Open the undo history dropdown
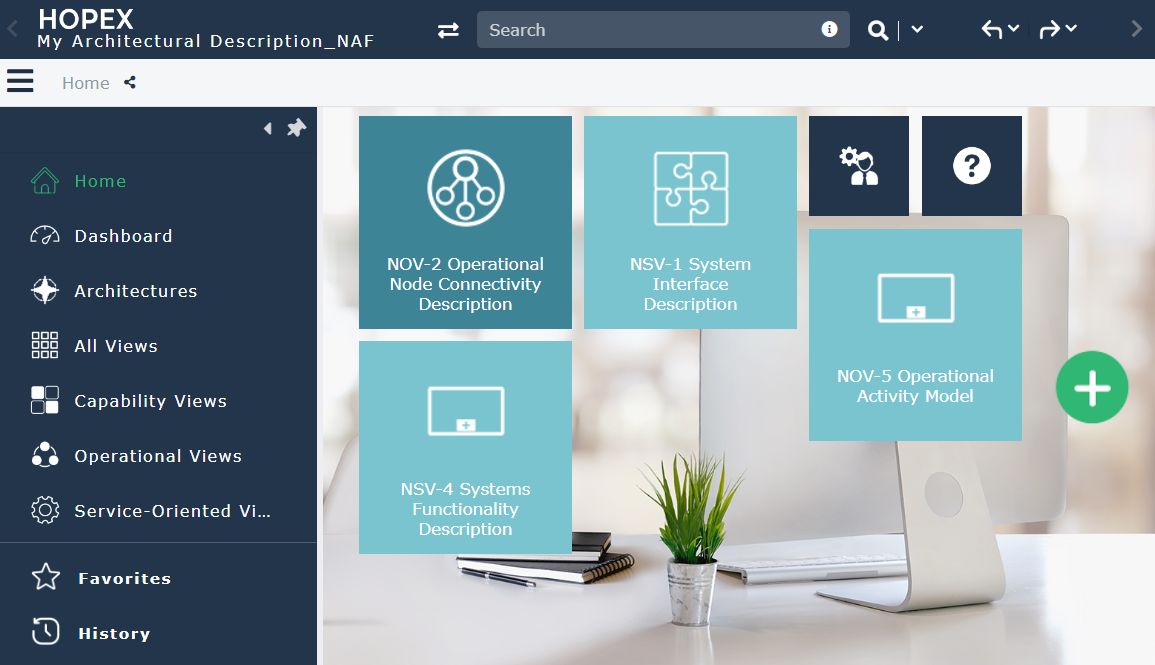 1013,29
